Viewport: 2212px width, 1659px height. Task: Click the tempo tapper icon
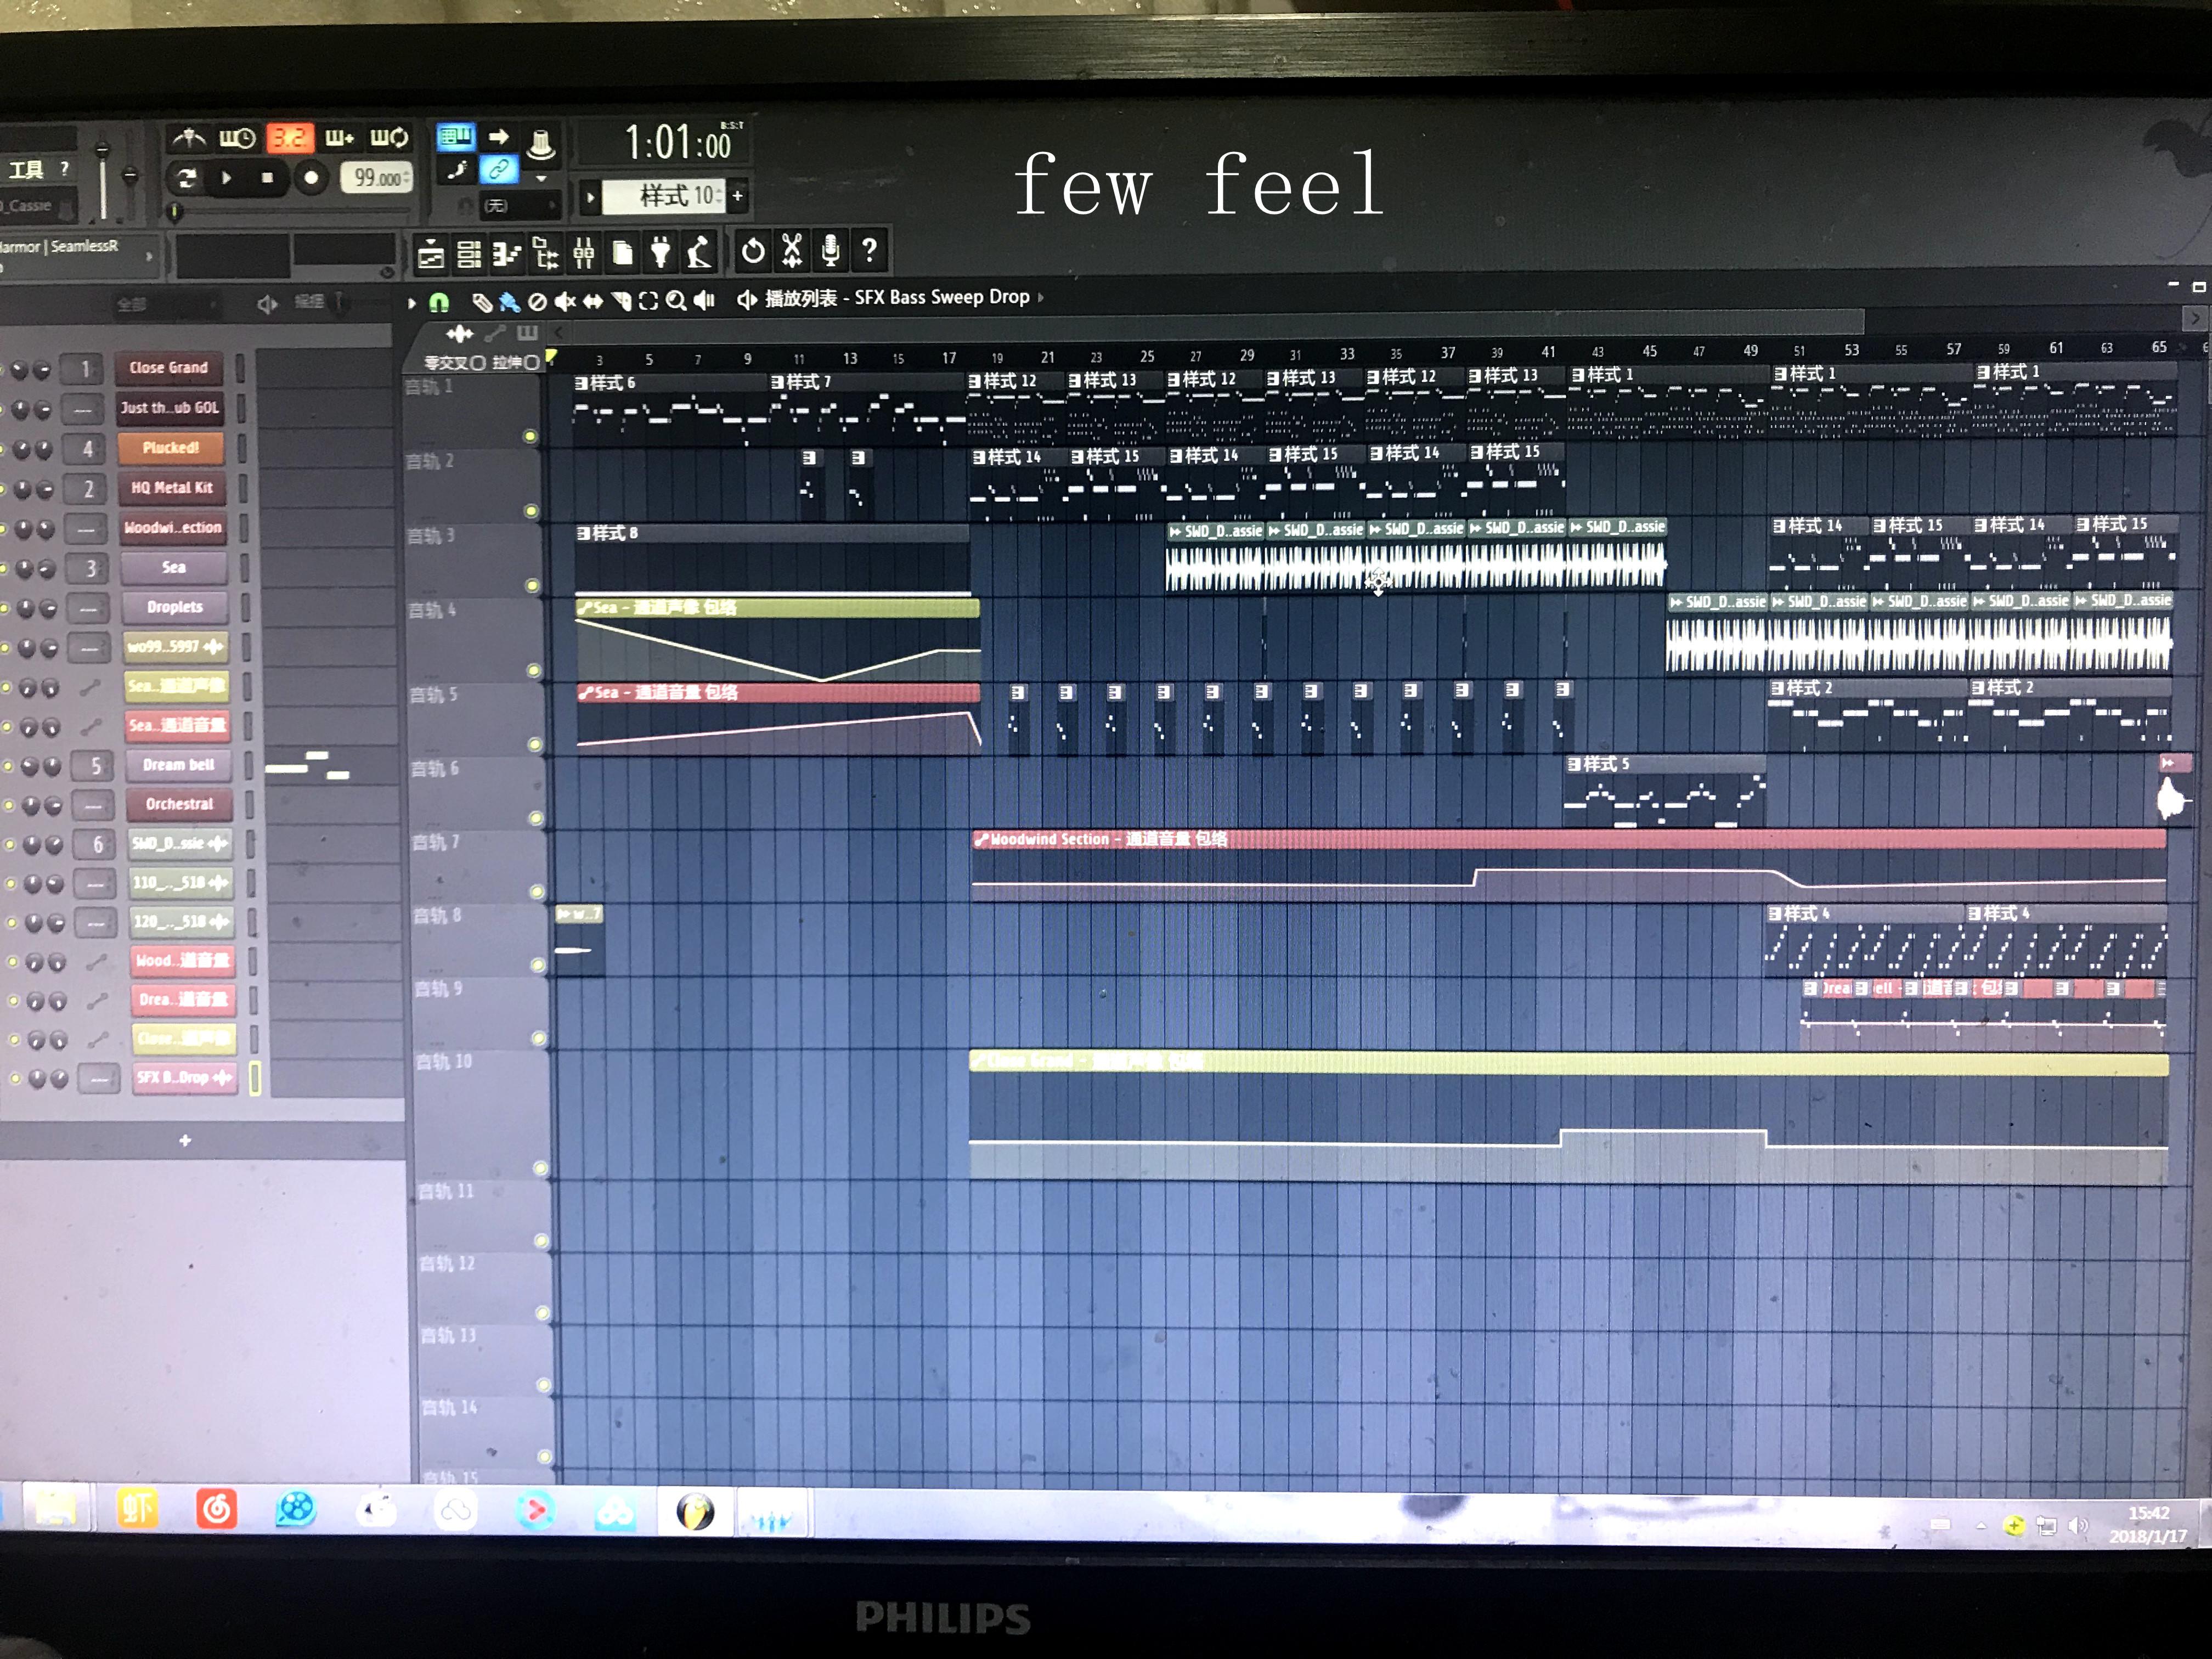699,252
